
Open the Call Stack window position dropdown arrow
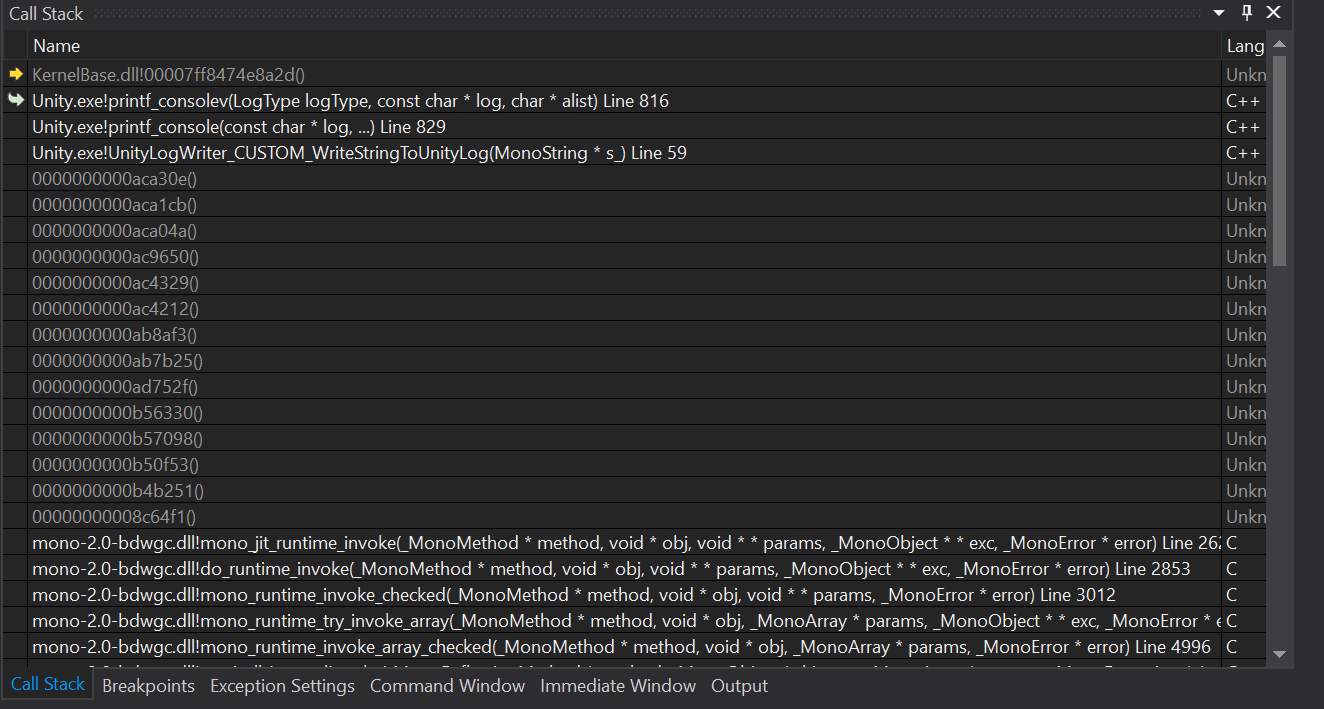coord(1218,13)
